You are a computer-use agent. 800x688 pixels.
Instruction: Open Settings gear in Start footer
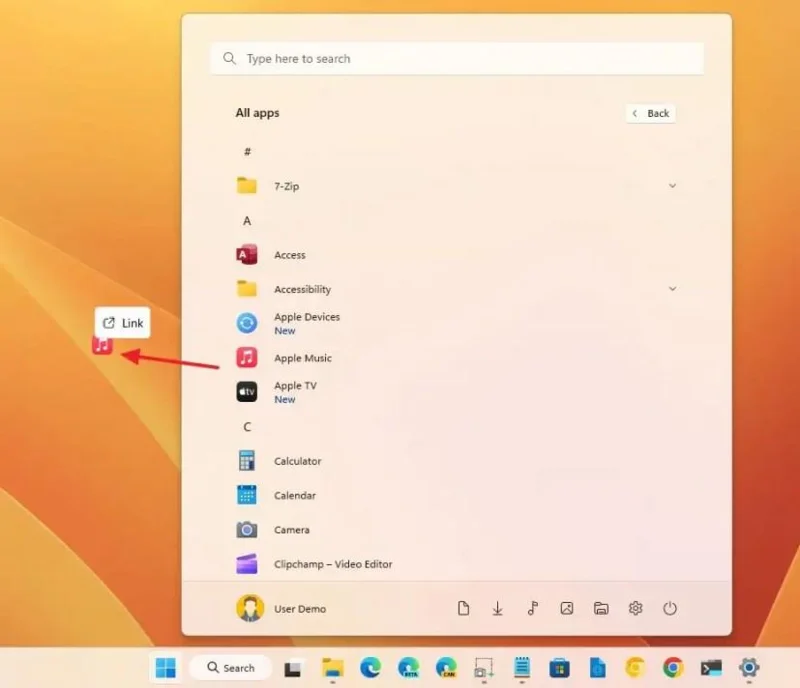[x=635, y=608]
